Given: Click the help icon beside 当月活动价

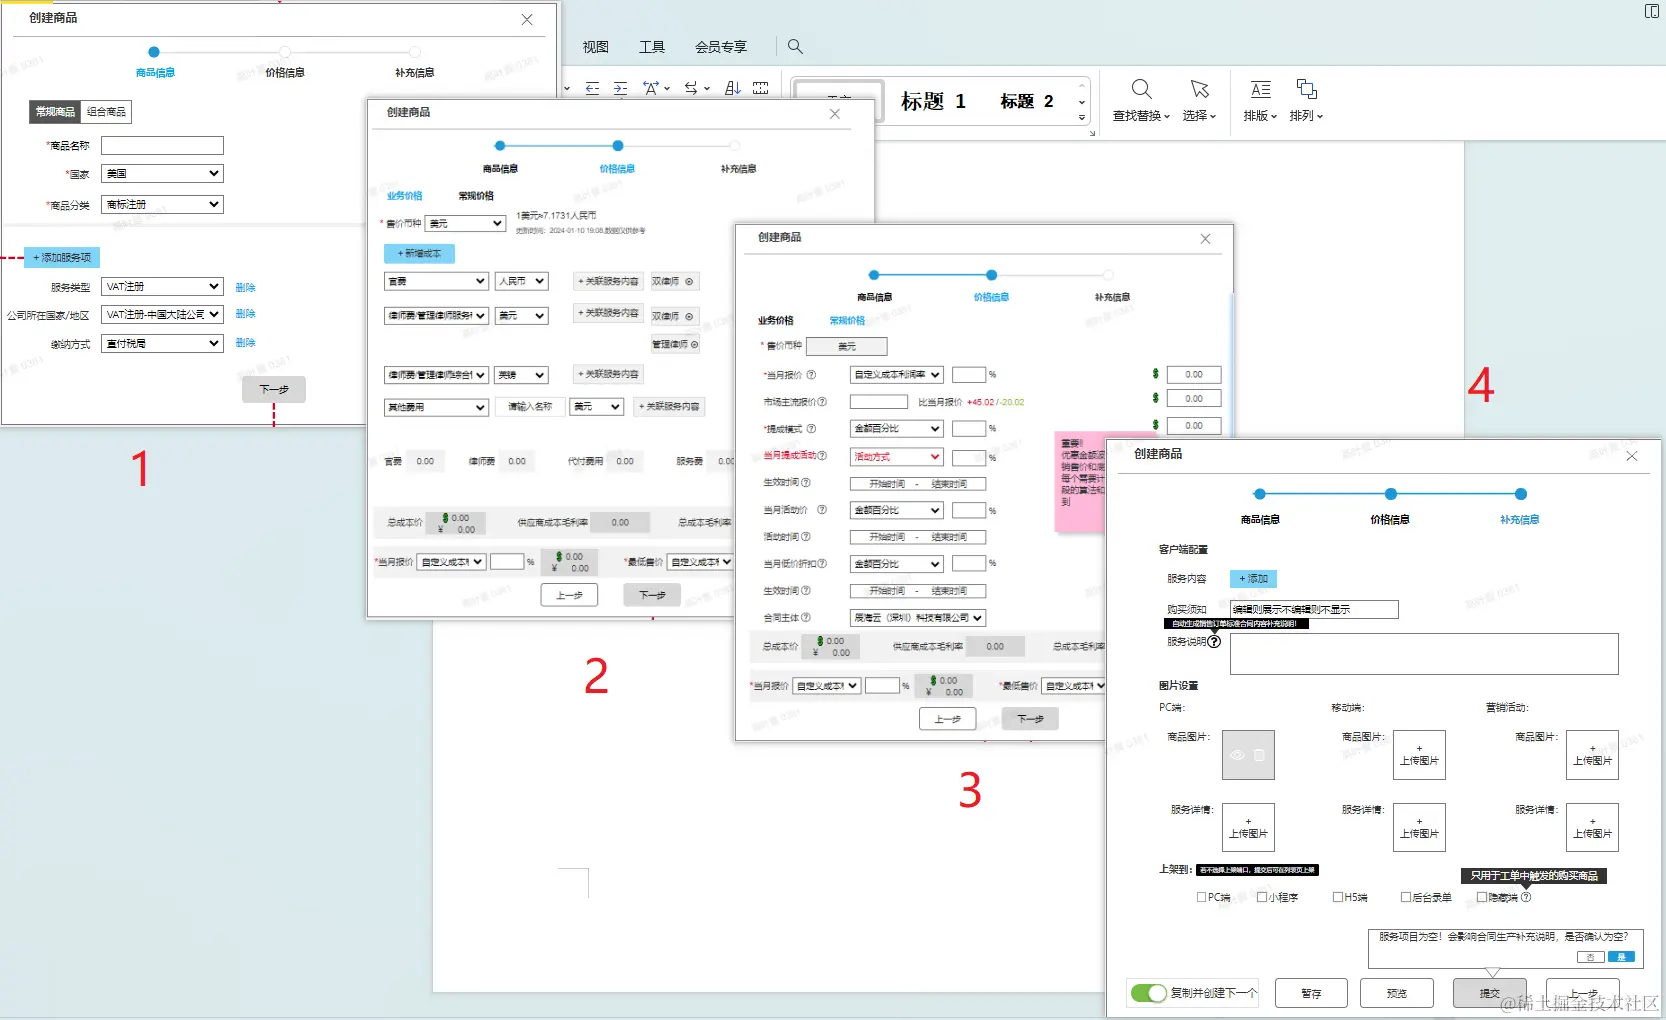Looking at the screenshot, I should click(822, 510).
